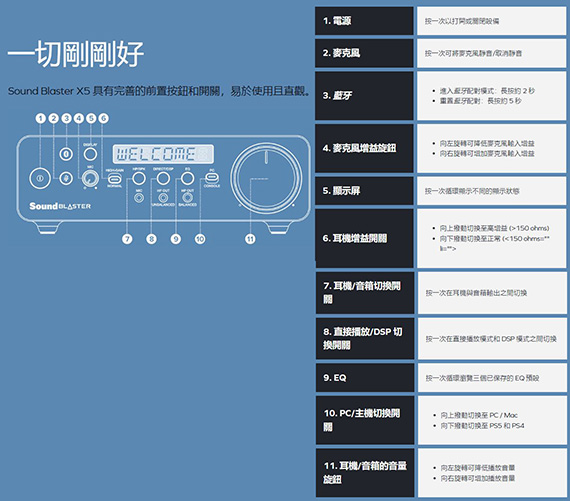570x501 pixels.
Task: Select the "1. 電源" label cell
Action: click(364, 21)
